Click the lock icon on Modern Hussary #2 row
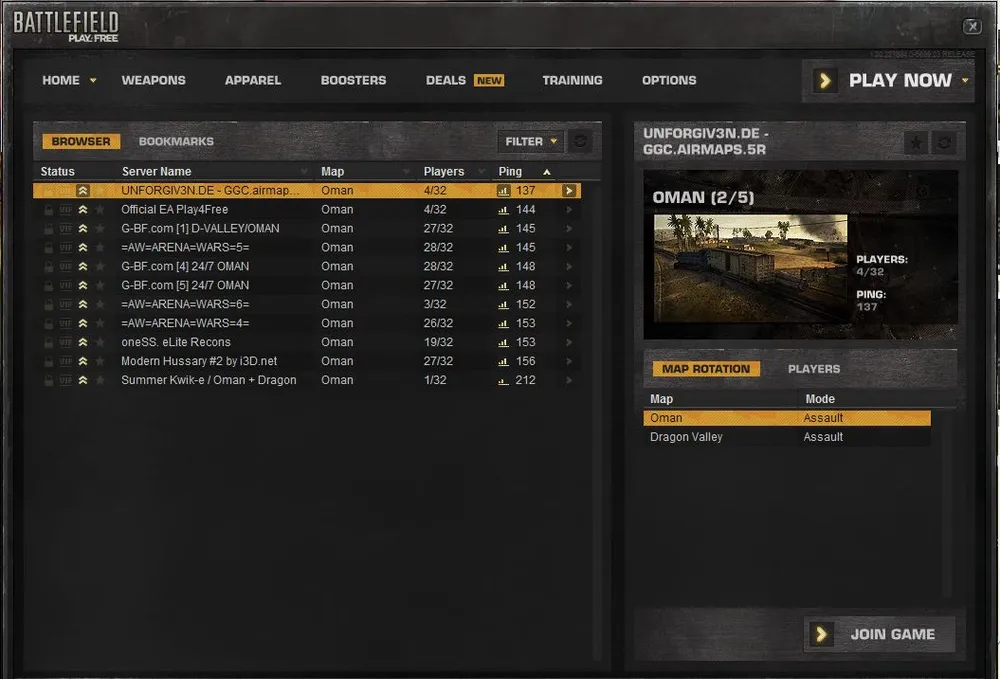This screenshot has height=679, width=1000. tap(48, 361)
